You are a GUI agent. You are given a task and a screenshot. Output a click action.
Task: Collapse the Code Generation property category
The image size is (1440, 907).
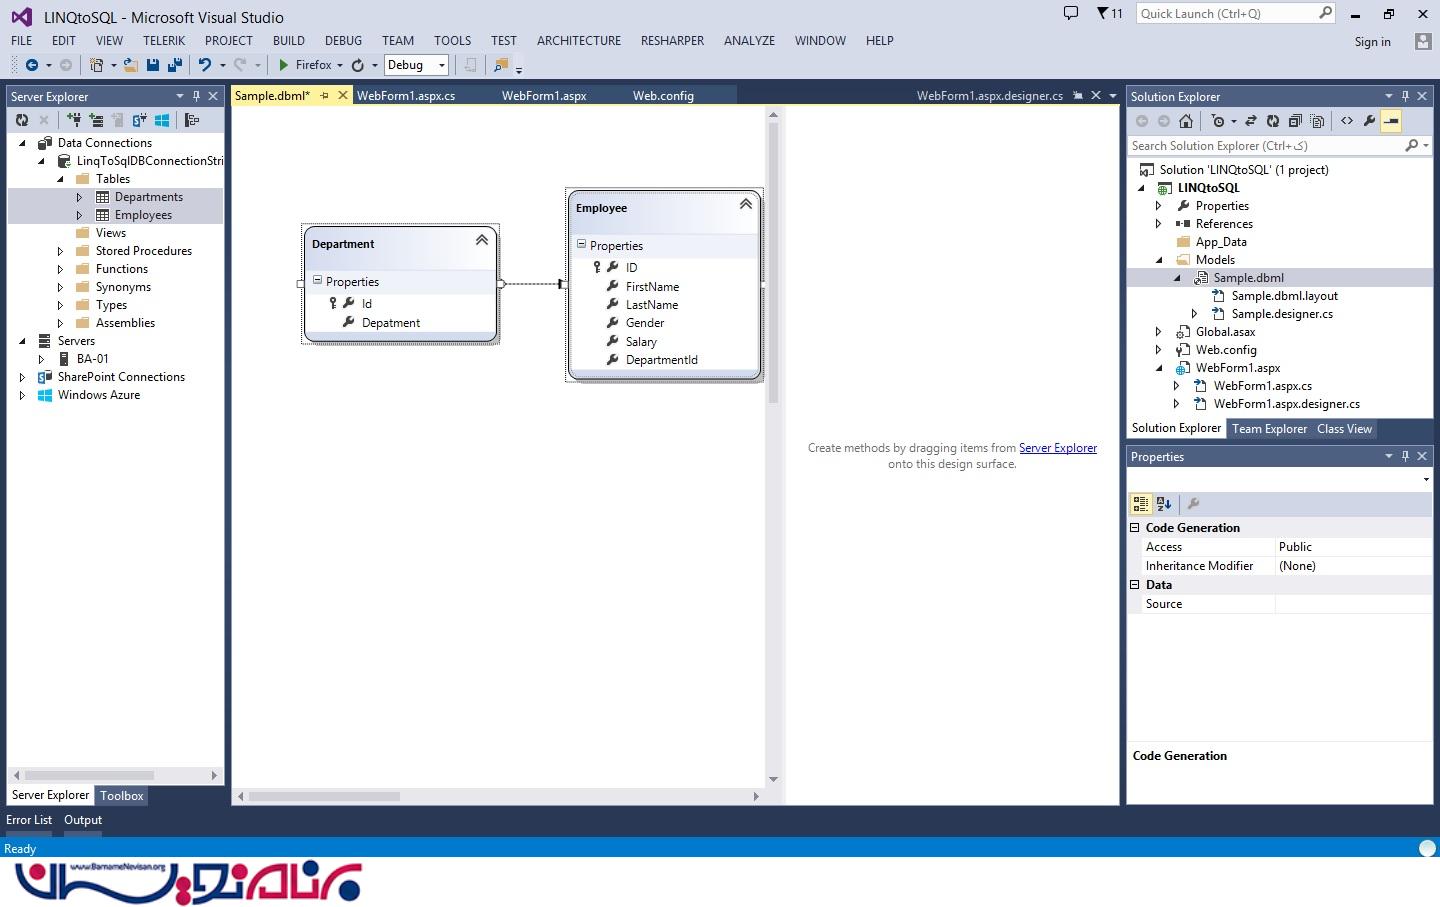tap(1135, 528)
